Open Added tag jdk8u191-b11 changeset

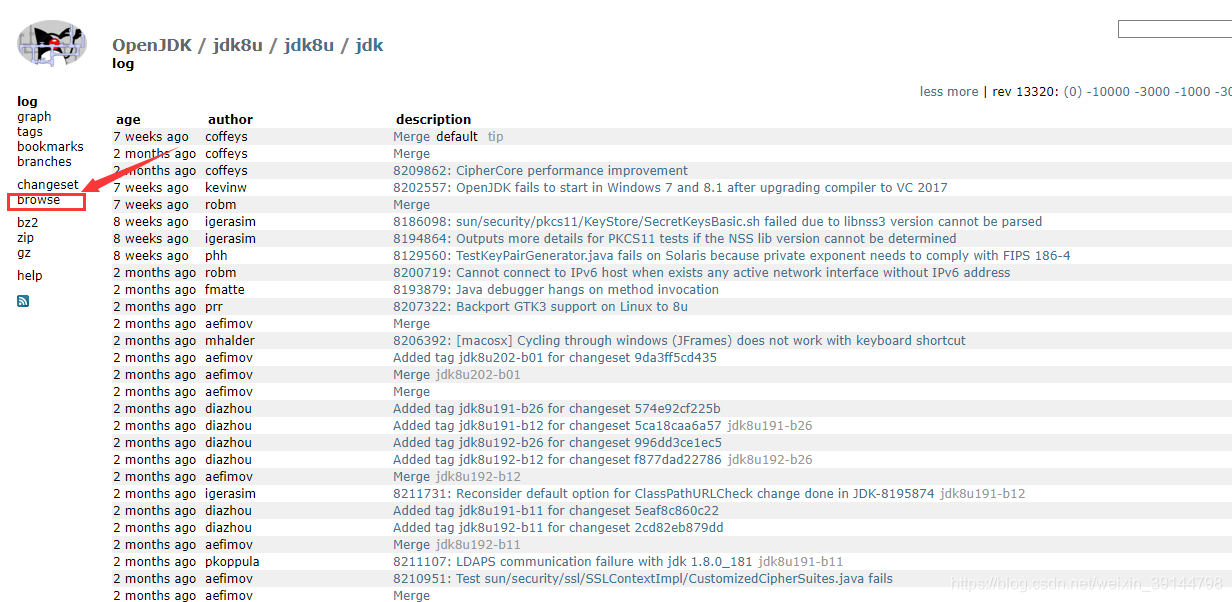point(556,511)
